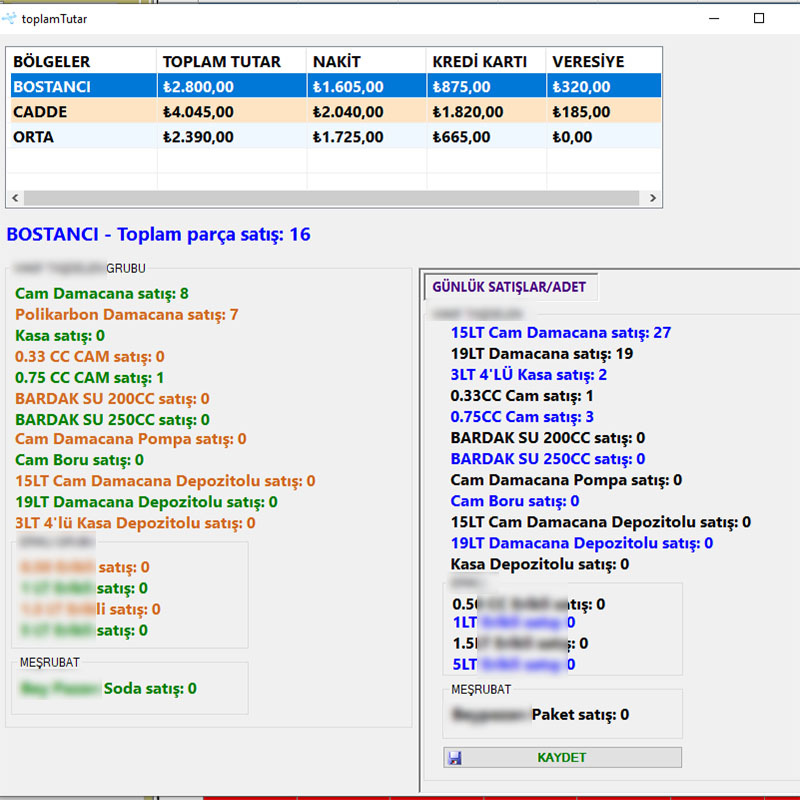Select the KREDİ KARTI column header
This screenshot has height=800, width=800.
pyautogui.click(x=479, y=61)
